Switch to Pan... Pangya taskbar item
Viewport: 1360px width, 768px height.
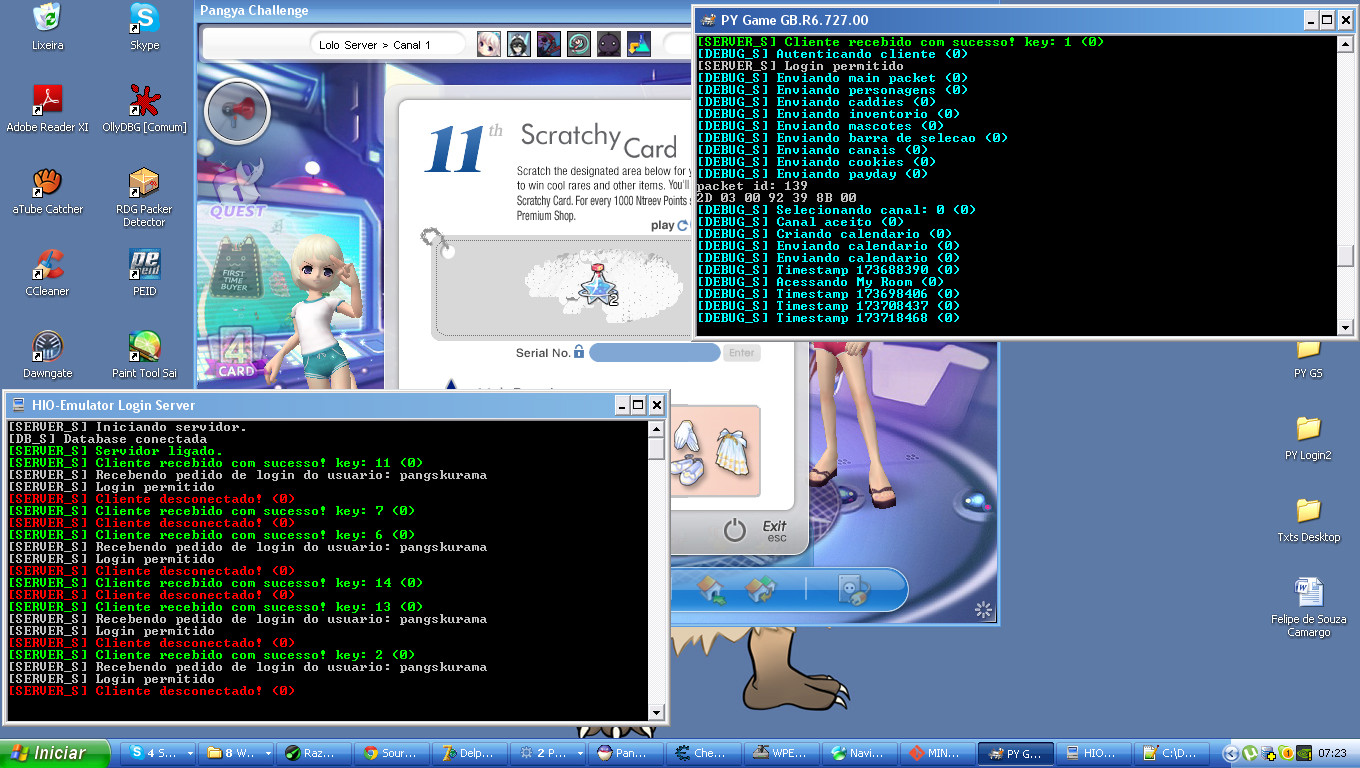point(627,754)
